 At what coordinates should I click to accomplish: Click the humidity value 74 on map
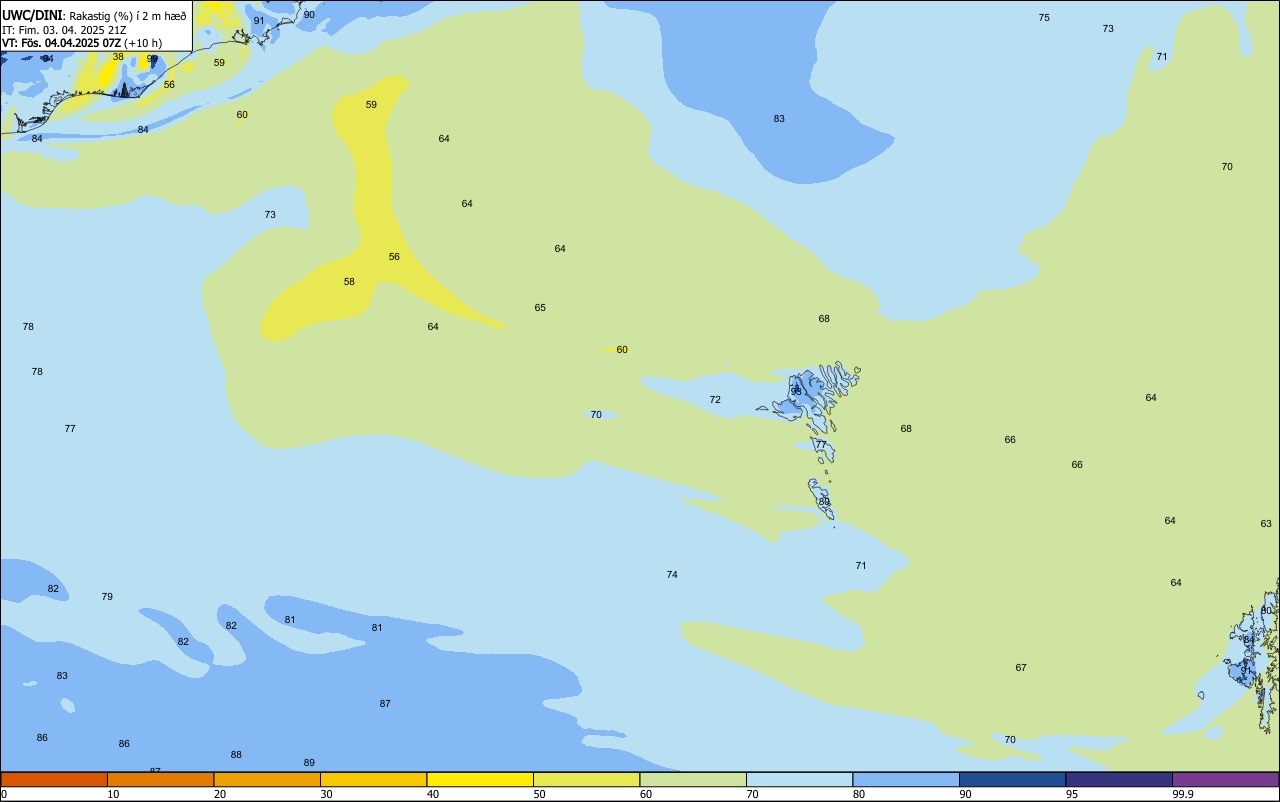[672, 575]
